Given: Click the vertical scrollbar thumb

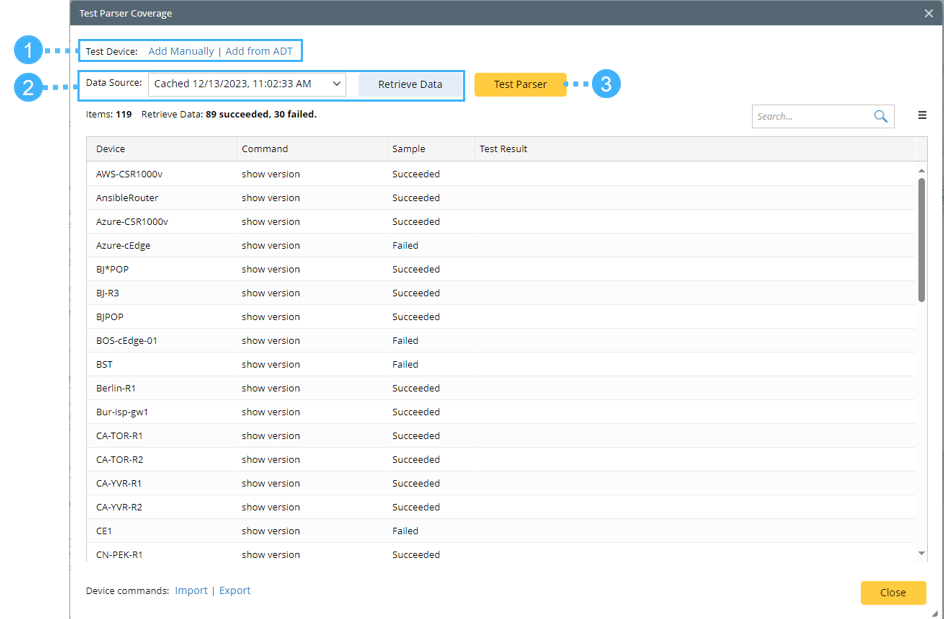Looking at the screenshot, I should point(921,240).
